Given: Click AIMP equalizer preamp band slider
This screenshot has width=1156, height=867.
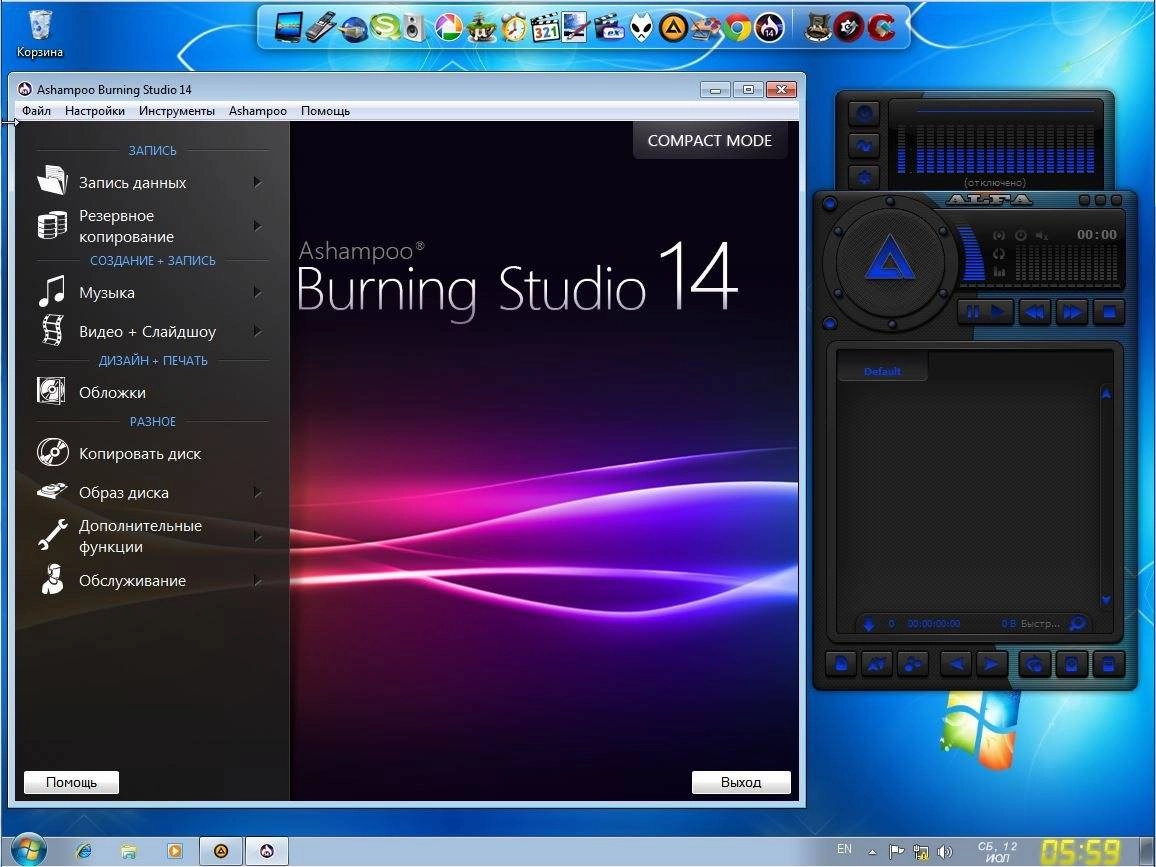Looking at the screenshot, I should click(902, 148).
